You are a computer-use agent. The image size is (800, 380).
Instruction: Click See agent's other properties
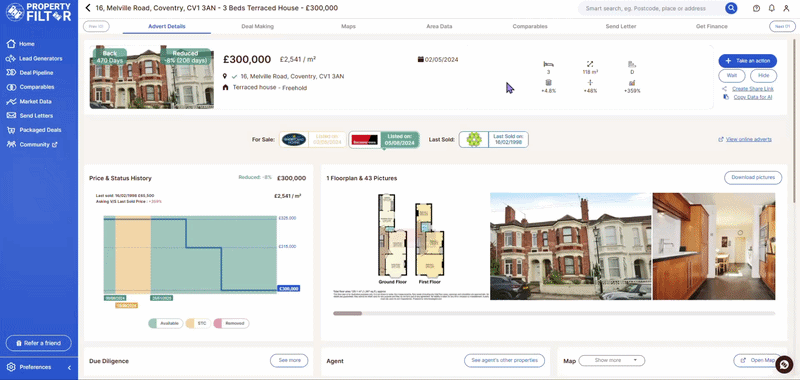point(504,360)
